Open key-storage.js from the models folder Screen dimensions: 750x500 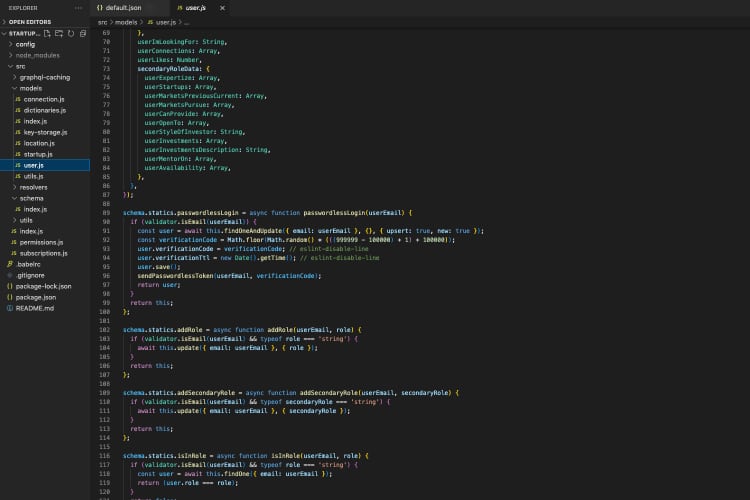click(x=45, y=132)
